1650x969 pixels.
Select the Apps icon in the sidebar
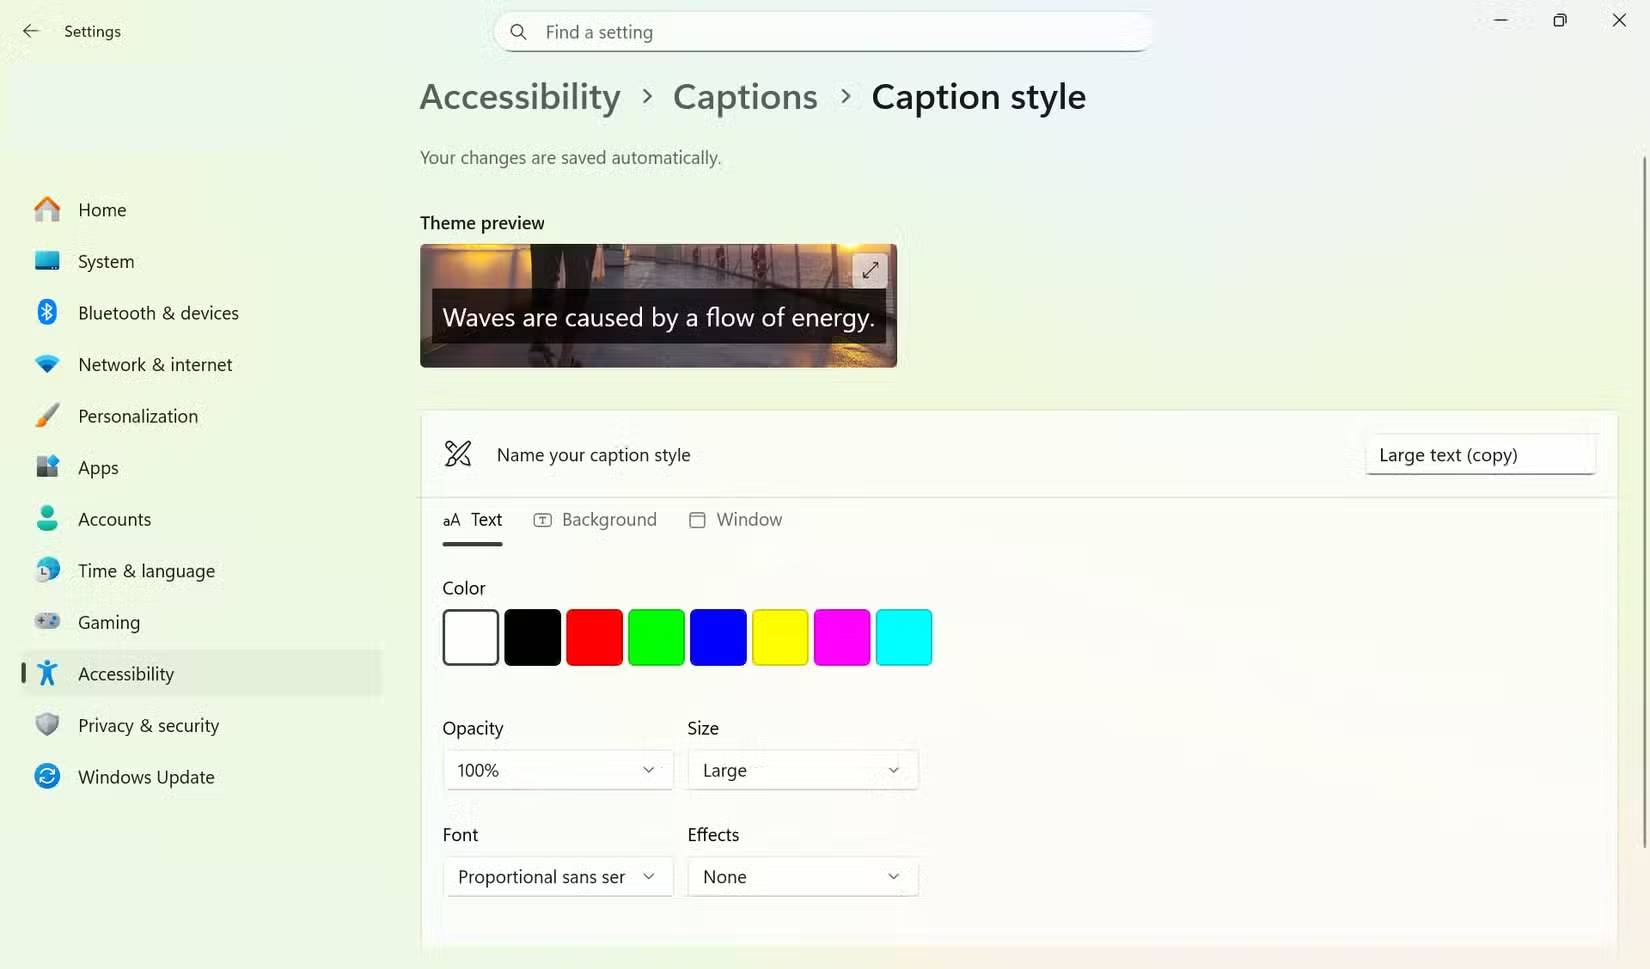pyautogui.click(x=47, y=467)
